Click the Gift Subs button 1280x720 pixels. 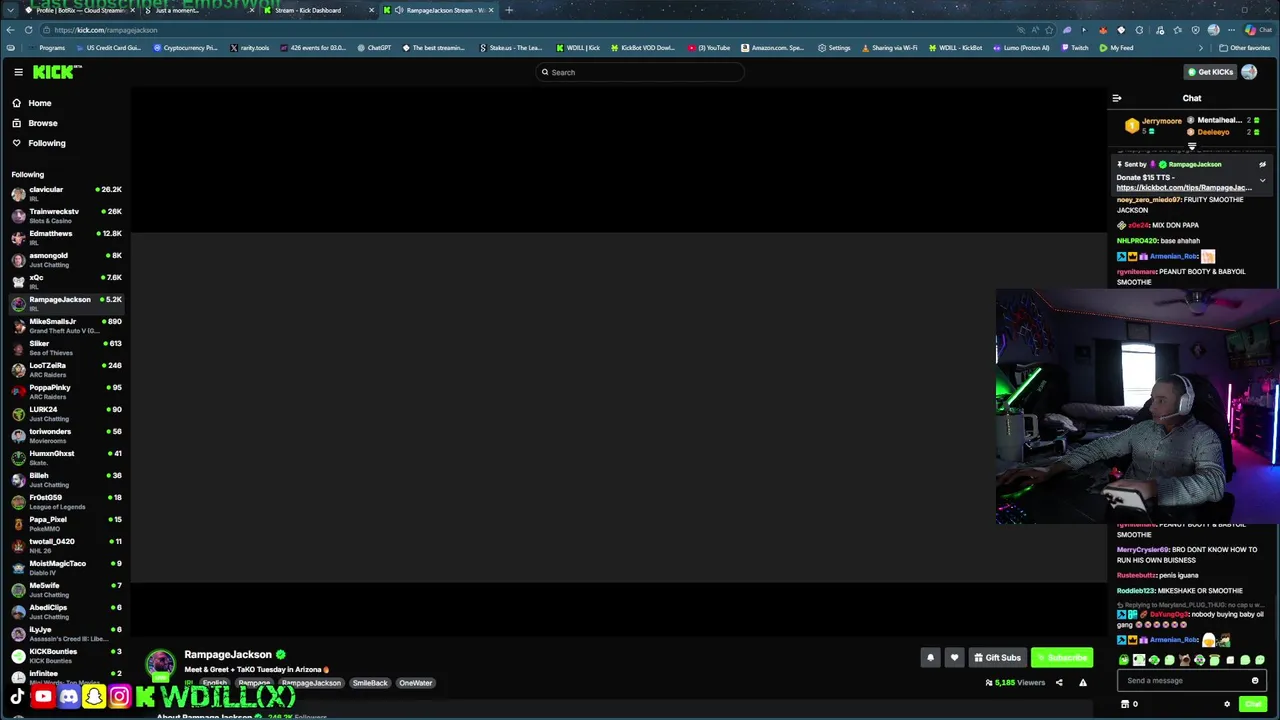coord(997,657)
